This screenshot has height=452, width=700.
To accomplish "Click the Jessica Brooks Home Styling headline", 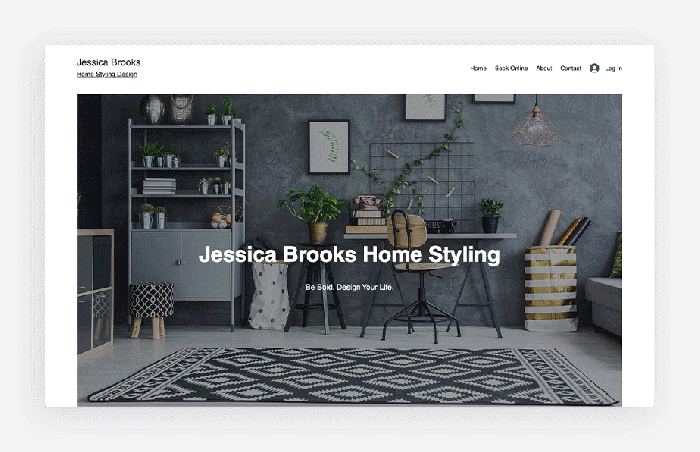I will [x=350, y=255].
